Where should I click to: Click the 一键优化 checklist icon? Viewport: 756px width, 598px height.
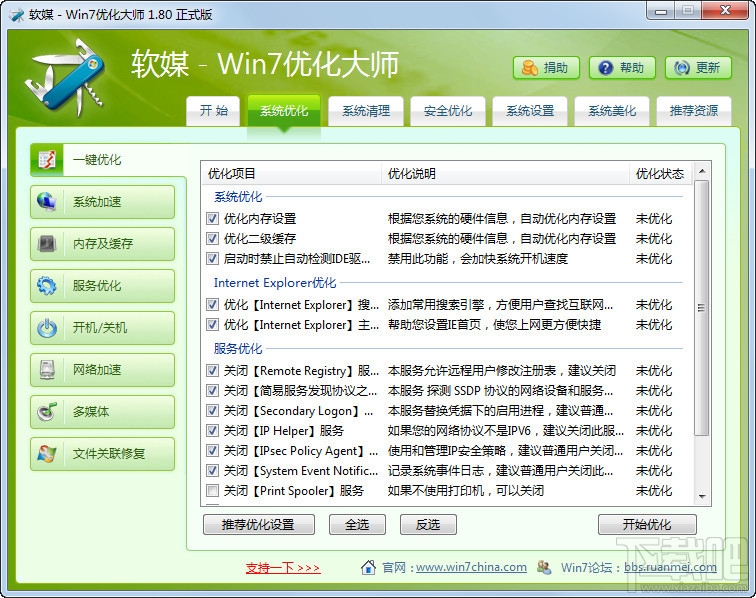point(47,160)
